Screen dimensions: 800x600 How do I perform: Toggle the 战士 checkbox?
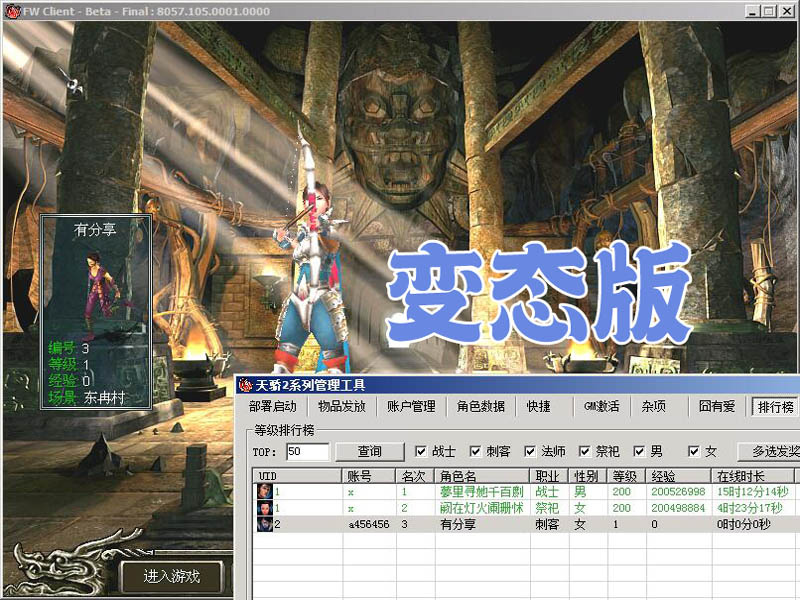(x=421, y=452)
